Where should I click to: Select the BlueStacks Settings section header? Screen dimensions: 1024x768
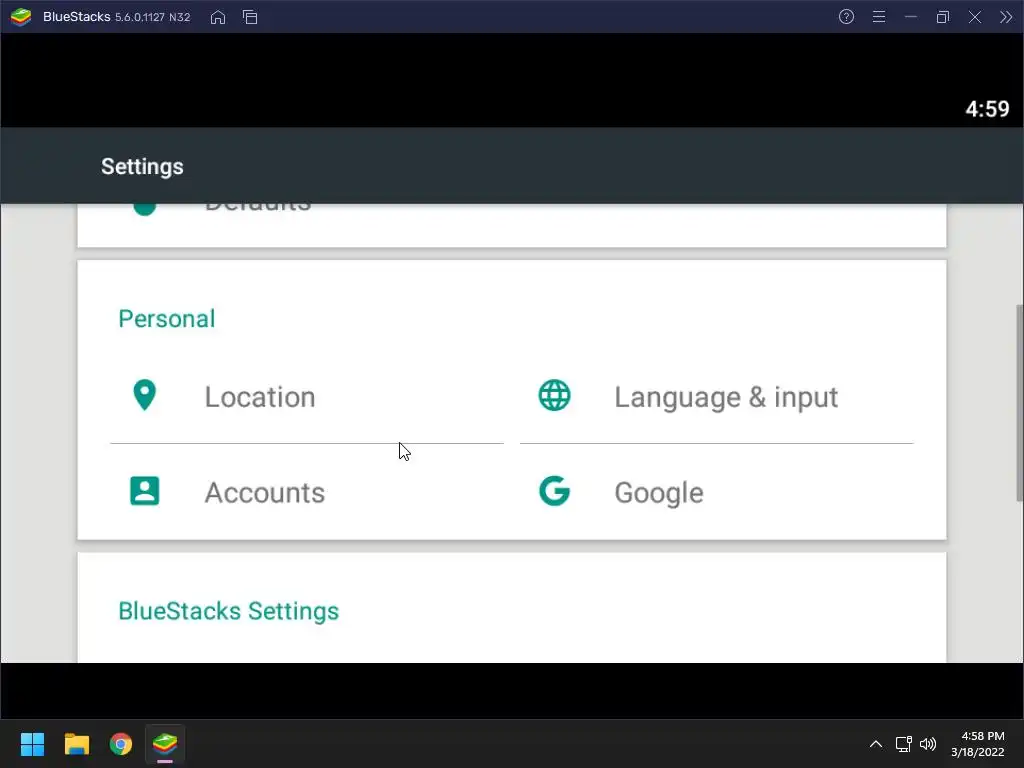click(x=229, y=611)
